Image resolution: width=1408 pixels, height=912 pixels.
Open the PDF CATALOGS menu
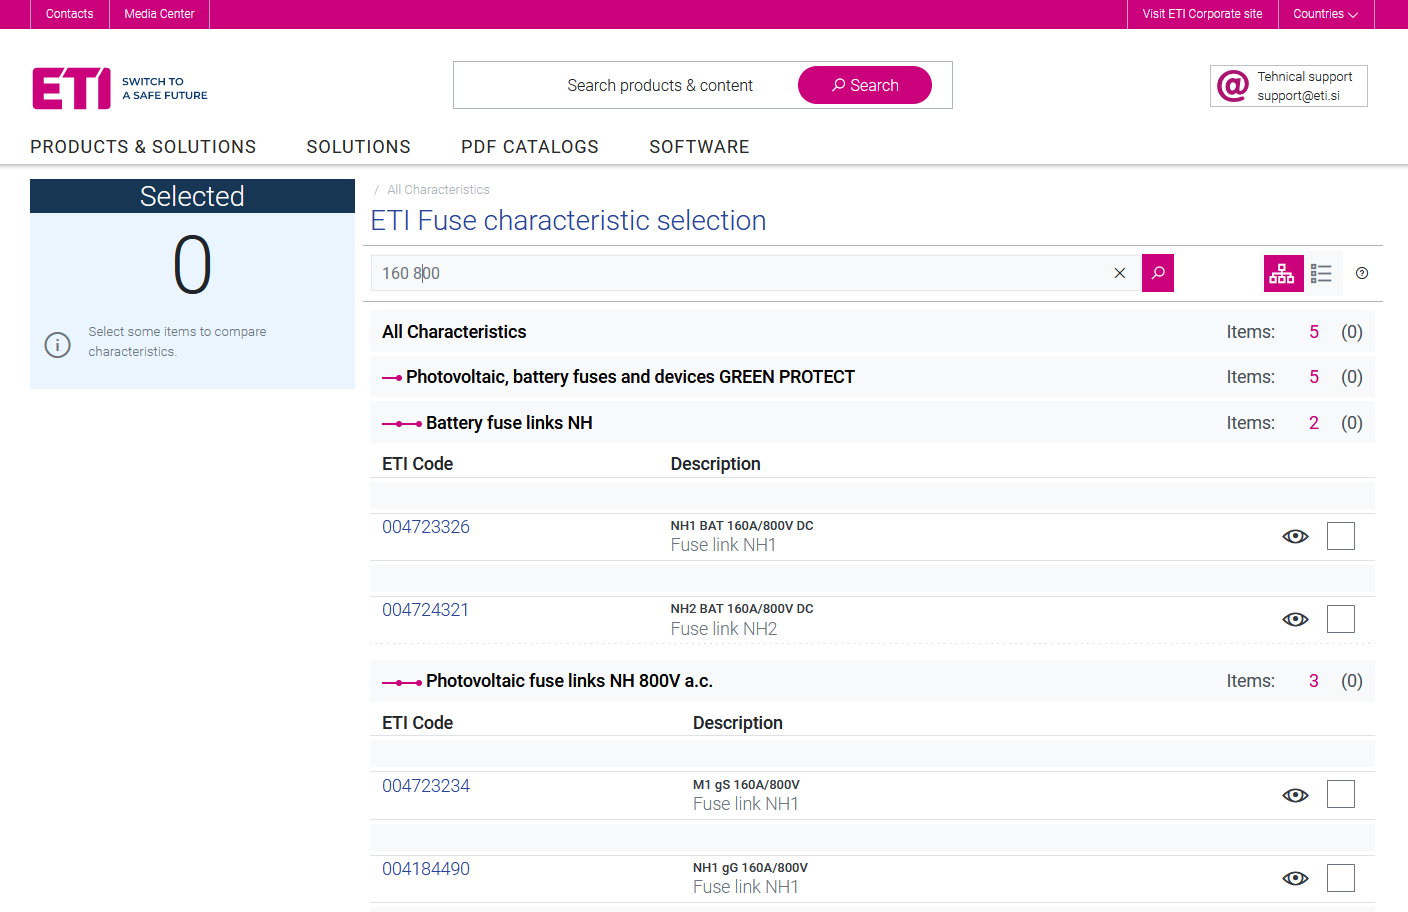[x=529, y=147]
